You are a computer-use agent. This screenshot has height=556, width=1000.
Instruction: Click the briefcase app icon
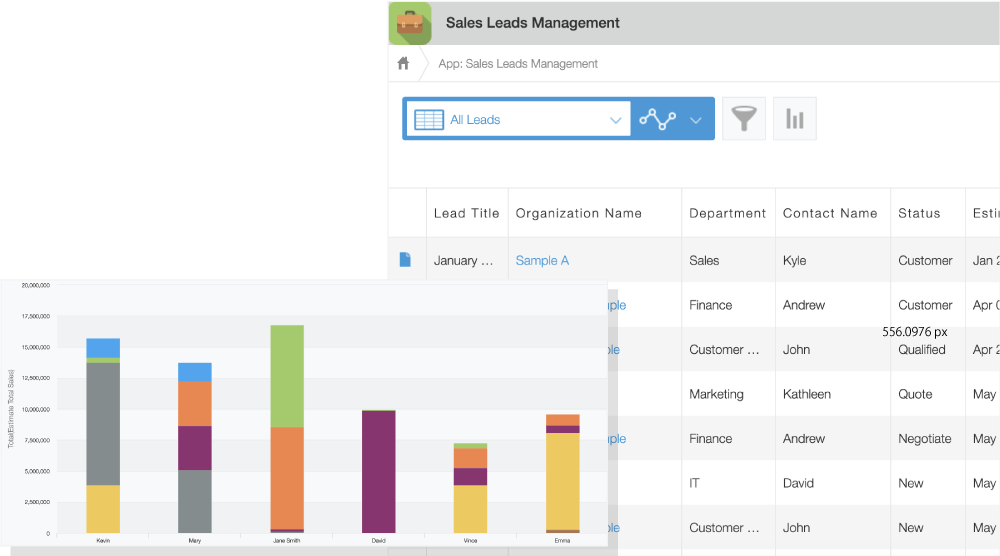pyautogui.click(x=410, y=24)
